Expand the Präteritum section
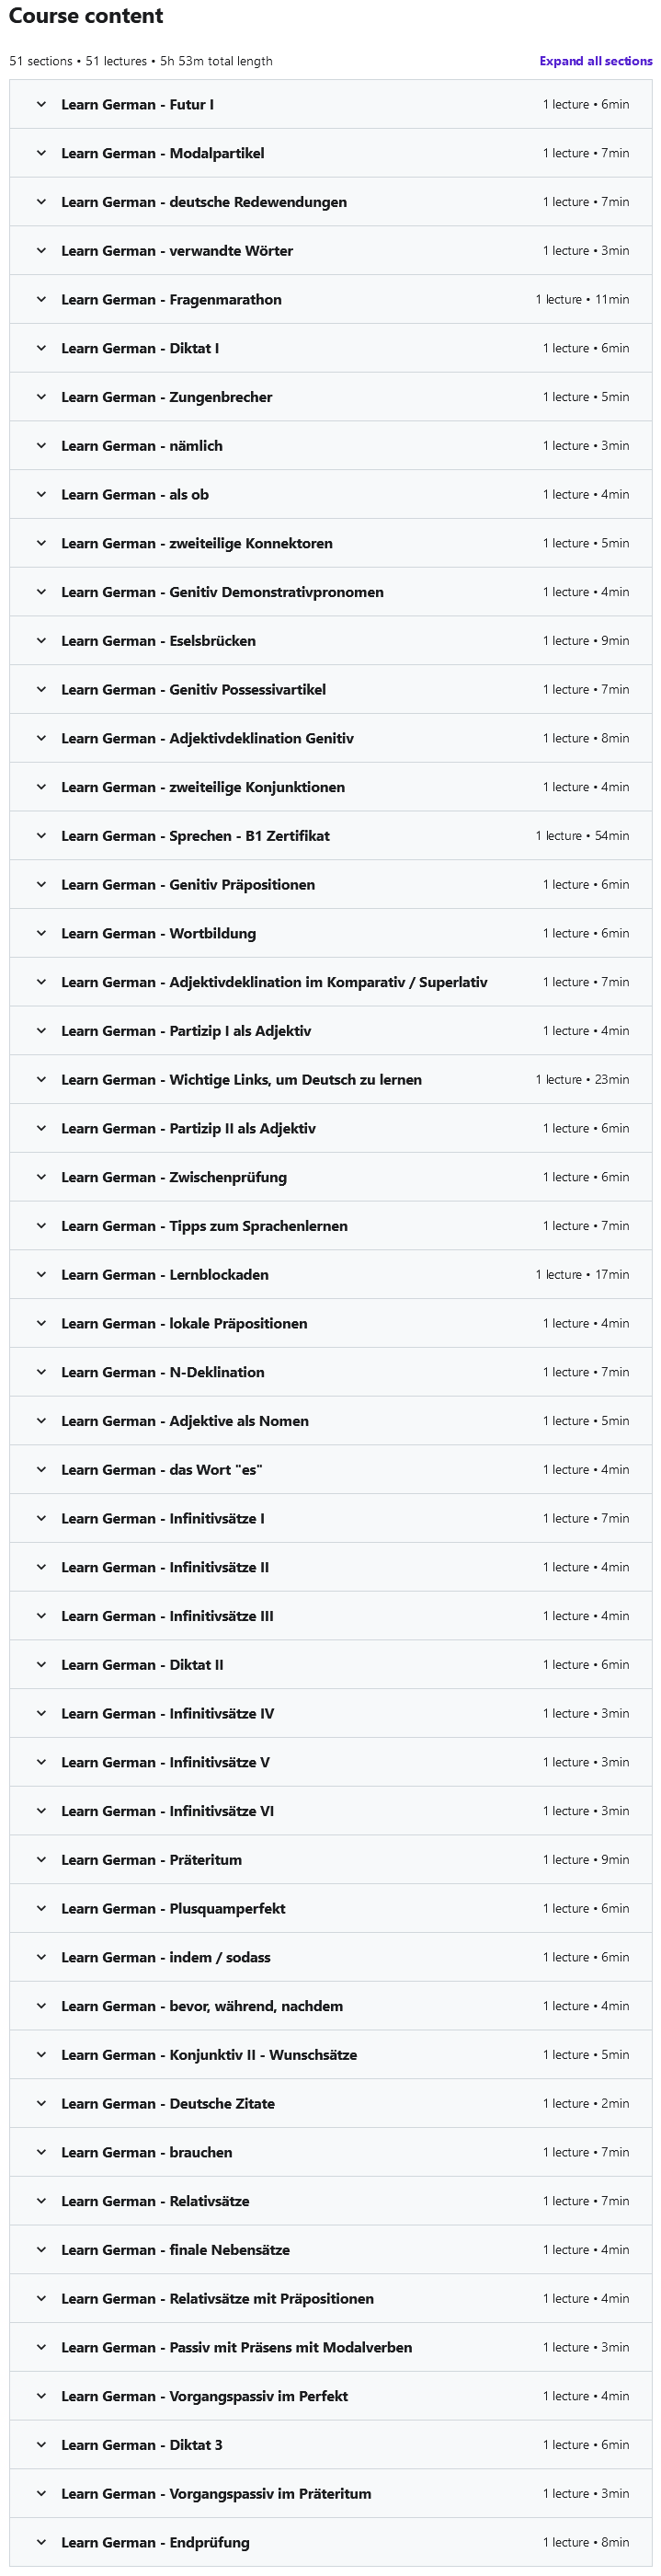Screen dimensions: 661x2576 [x=330, y=1860]
